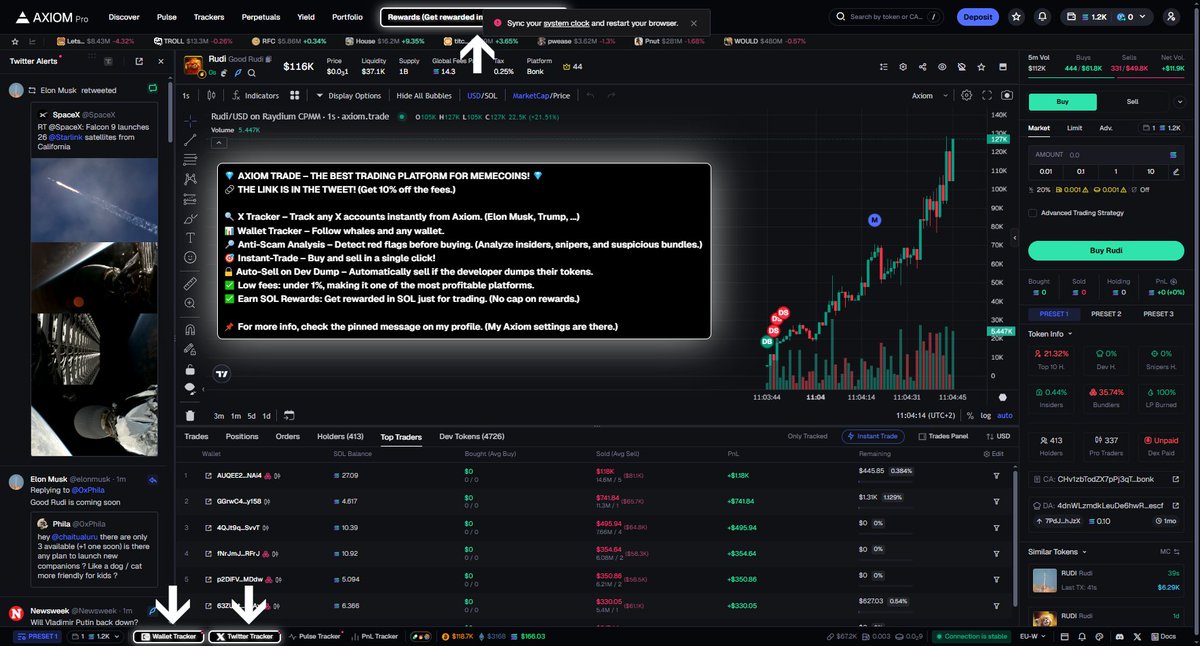1200x646 pixels.
Task: Open the Discover menu
Action: 124,17
